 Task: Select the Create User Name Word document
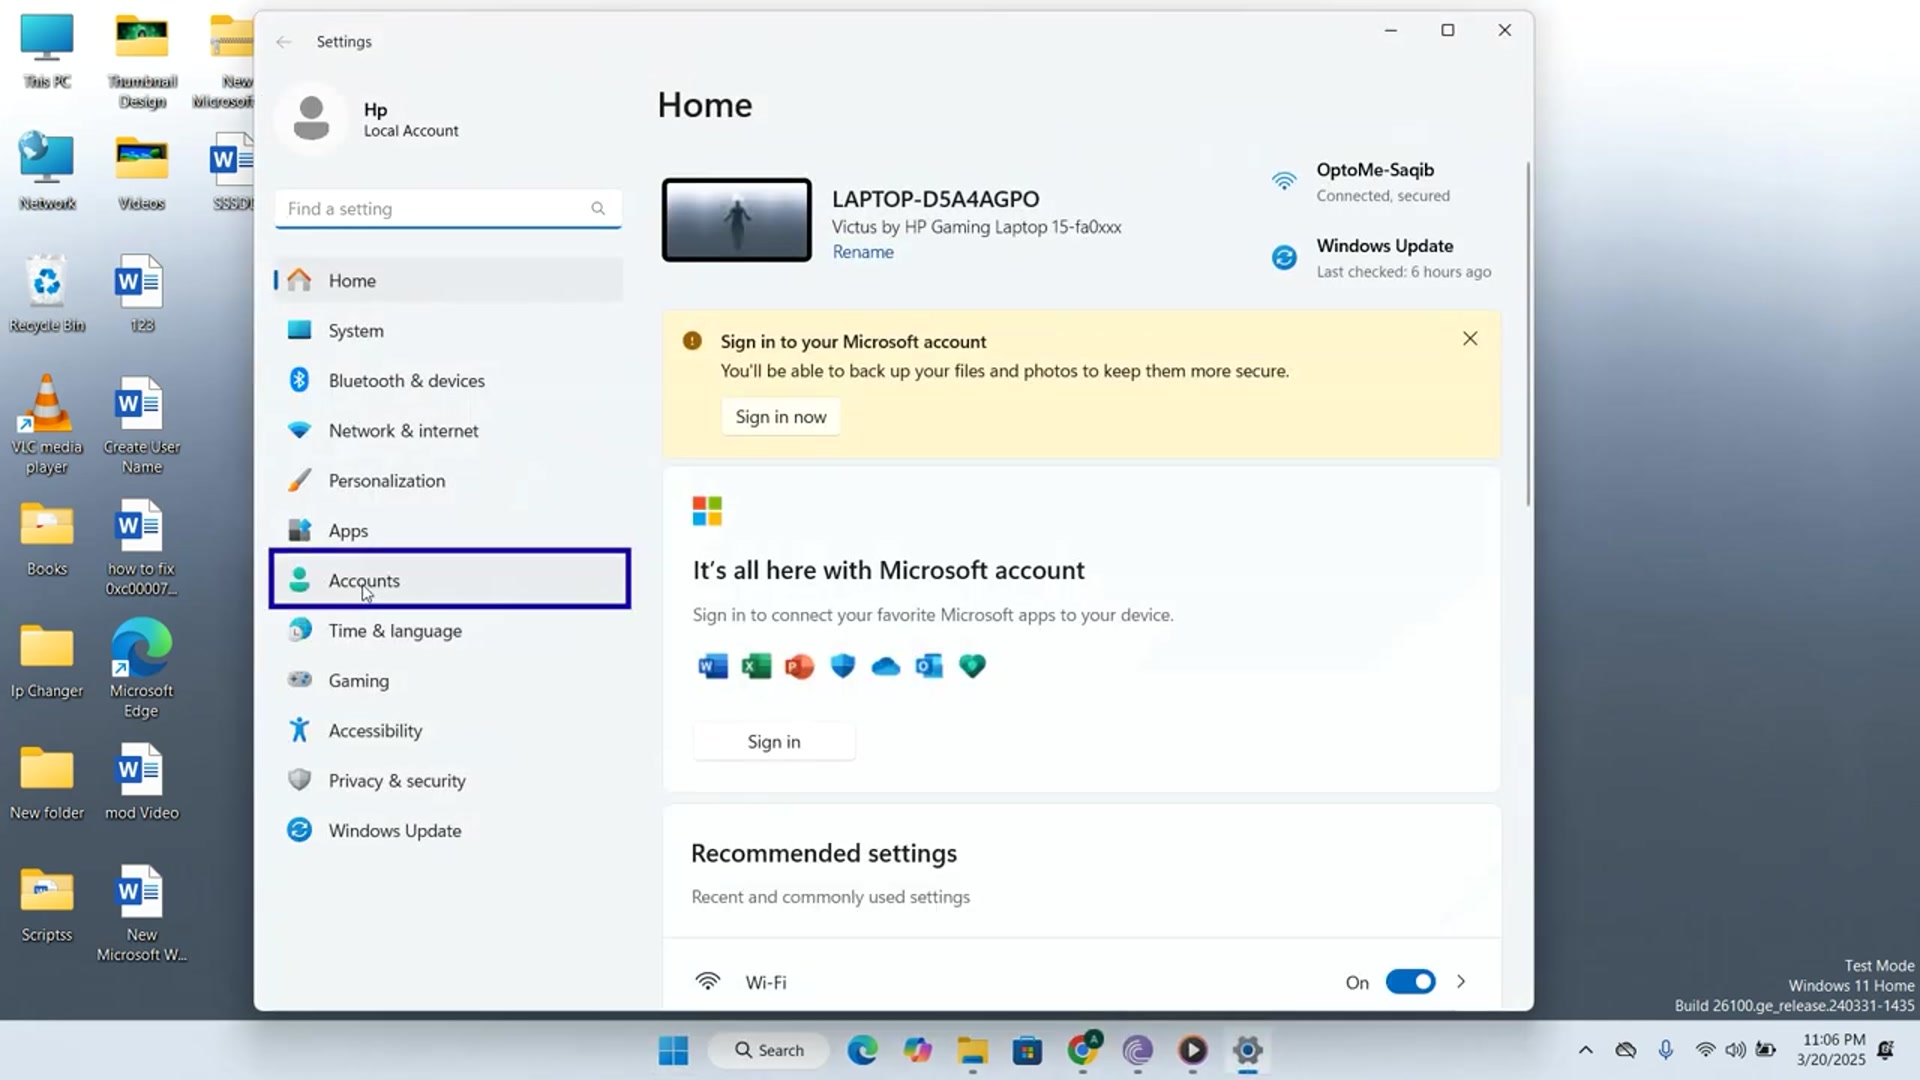coord(141,424)
